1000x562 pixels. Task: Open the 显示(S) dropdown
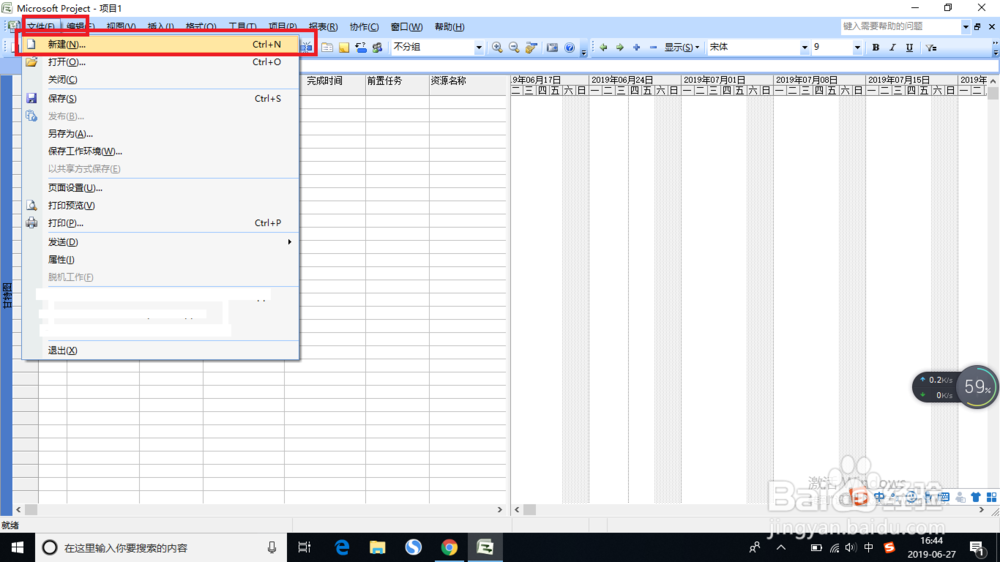pos(682,47)
